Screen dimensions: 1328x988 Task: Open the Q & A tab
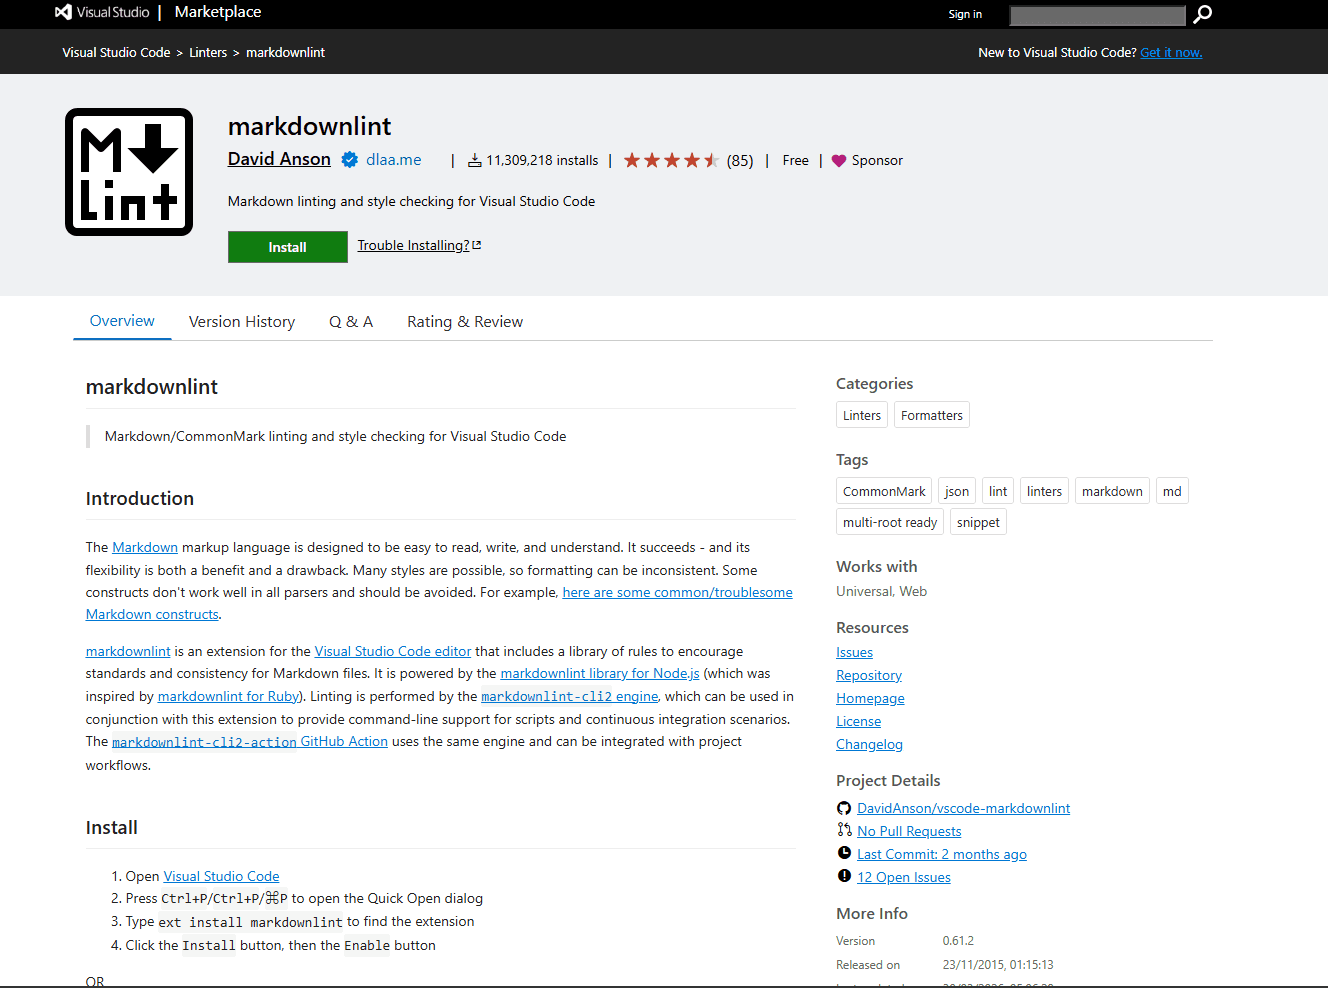click(351, 322)
